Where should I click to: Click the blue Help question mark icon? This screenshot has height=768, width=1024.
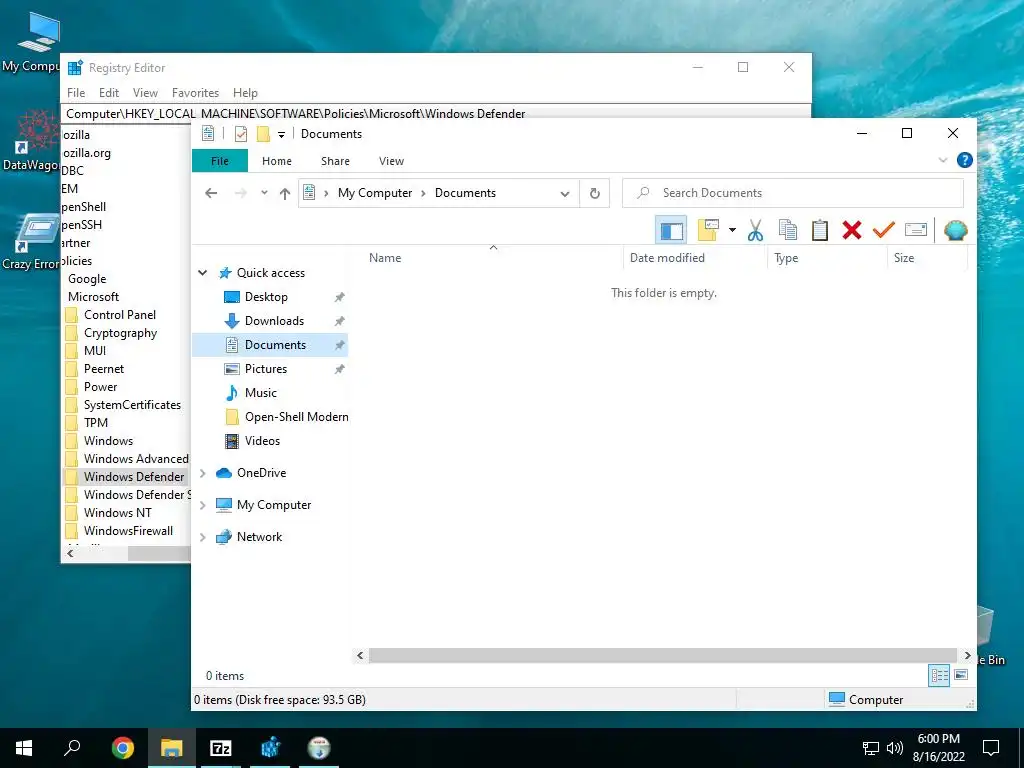[964, 160]
